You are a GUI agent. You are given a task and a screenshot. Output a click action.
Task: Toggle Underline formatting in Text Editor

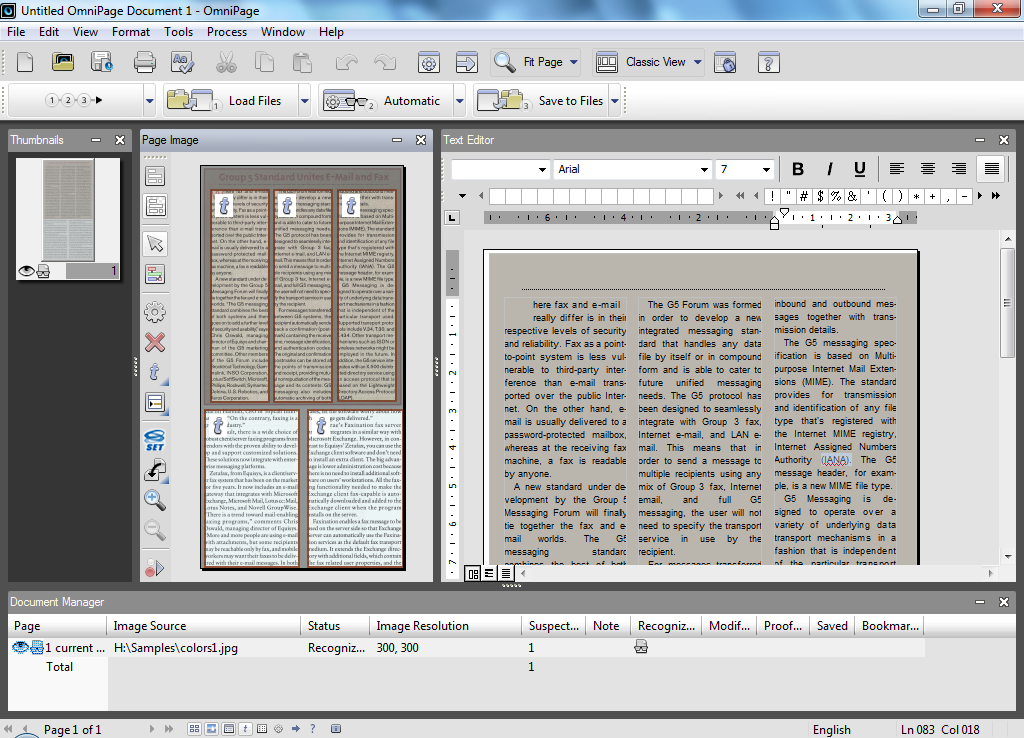[x=859, y=169]
